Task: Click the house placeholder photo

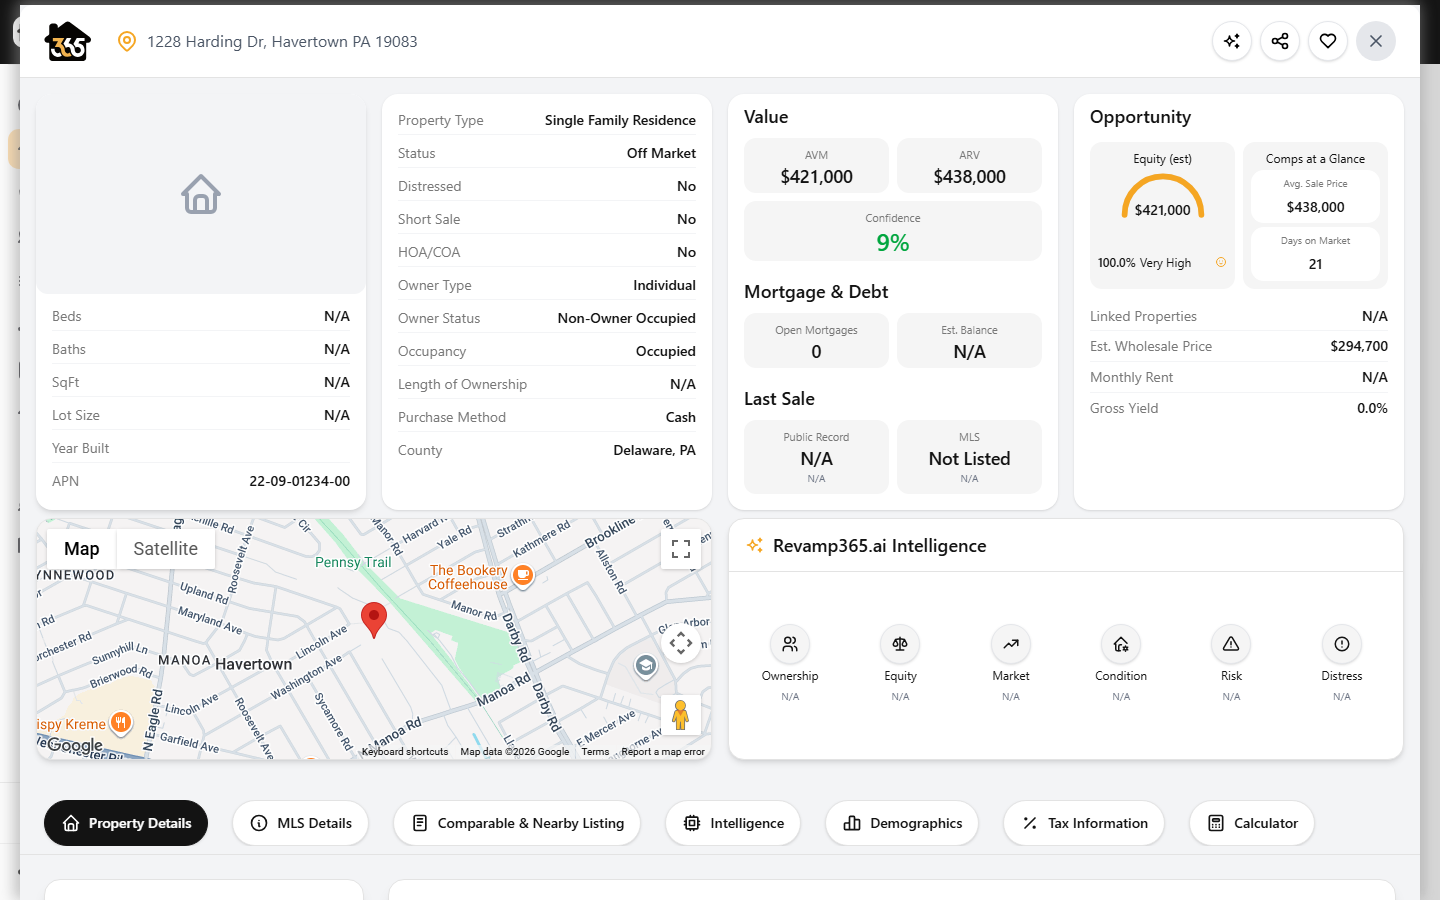Action: click(x=201, y=194)
